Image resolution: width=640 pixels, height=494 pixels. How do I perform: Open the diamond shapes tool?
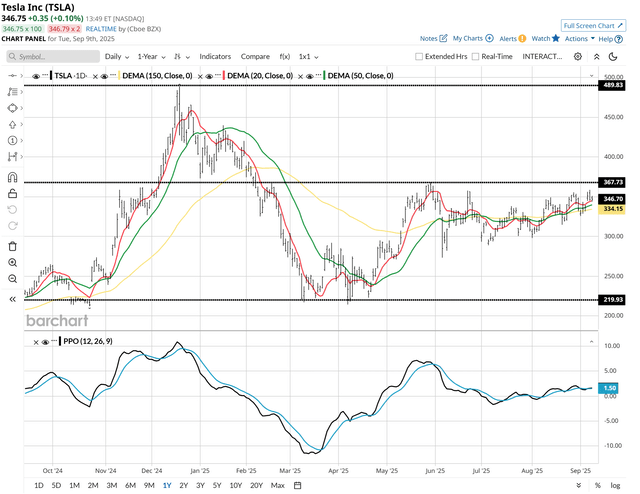click(x=12, y=108)
